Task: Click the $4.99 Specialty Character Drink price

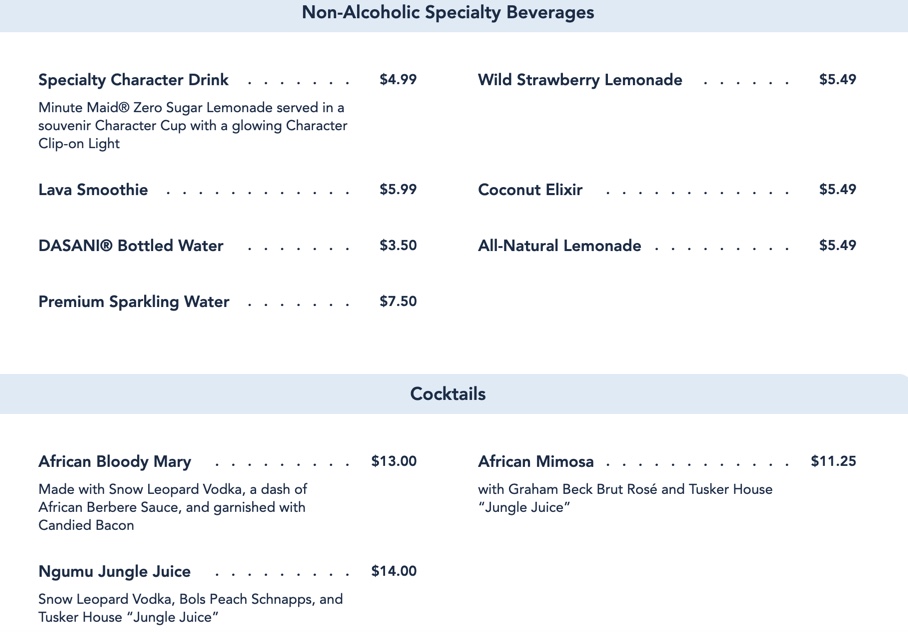Action: tap(398, 80)
